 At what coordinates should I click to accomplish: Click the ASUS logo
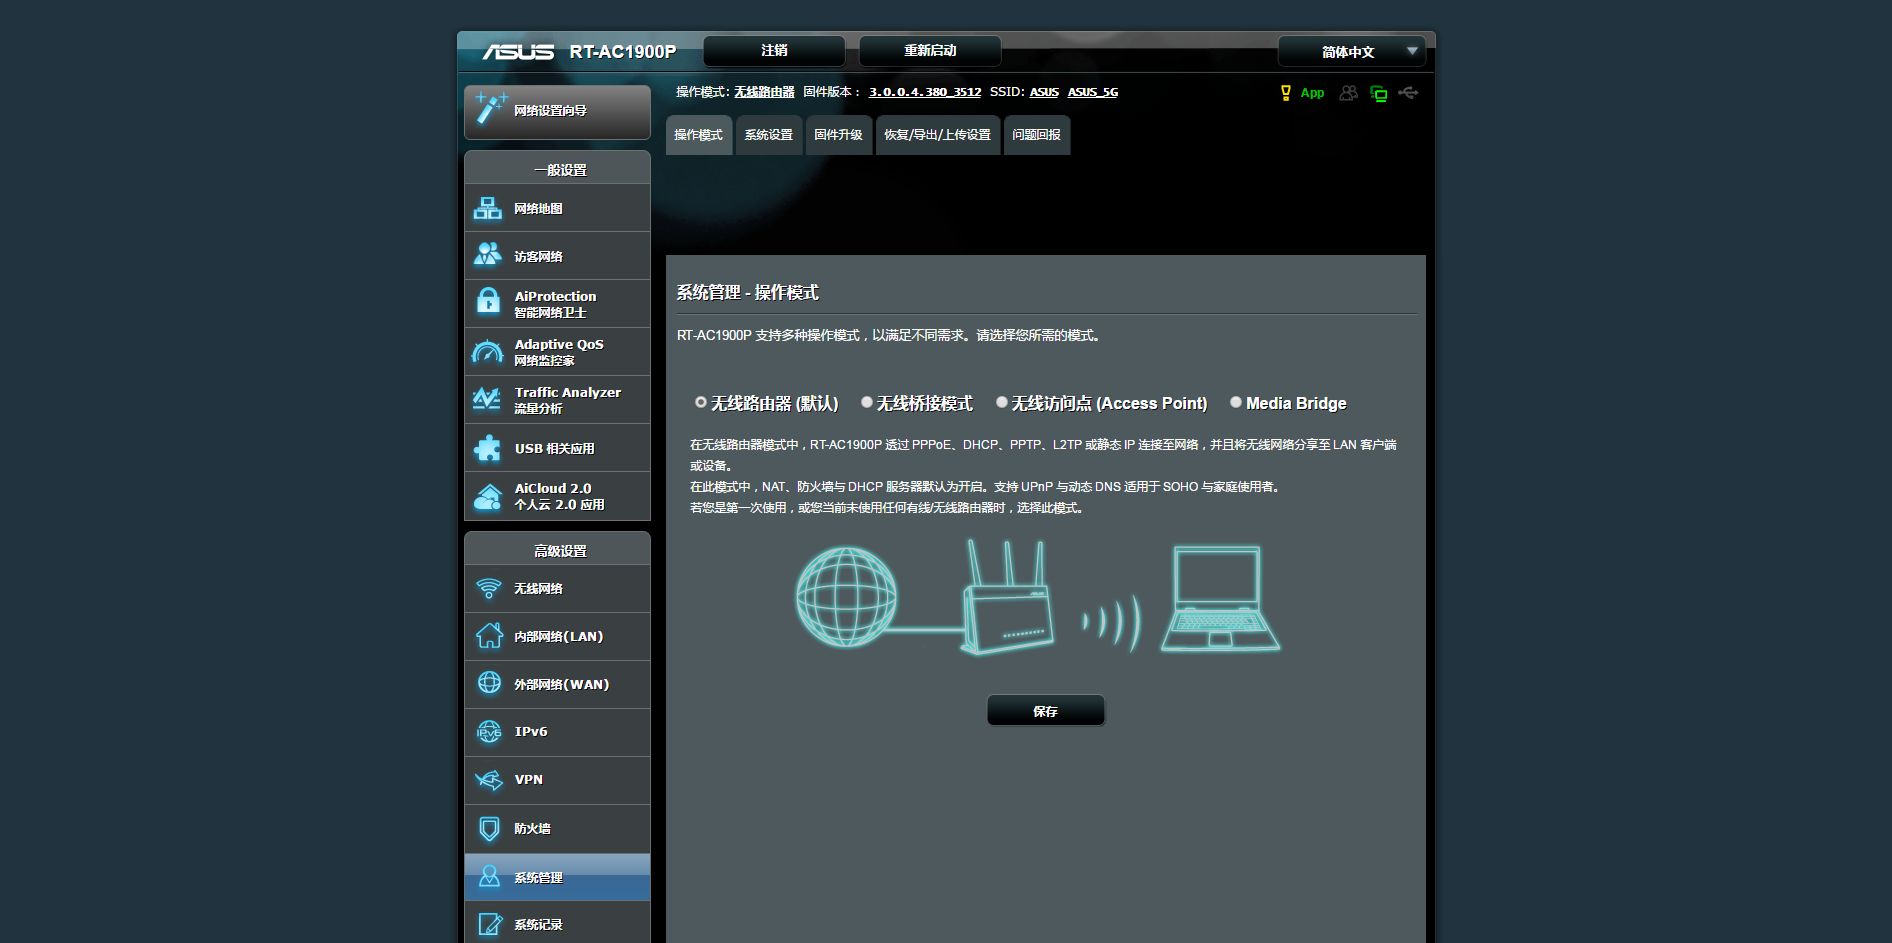pyautogui.click(x=518, y=52)
